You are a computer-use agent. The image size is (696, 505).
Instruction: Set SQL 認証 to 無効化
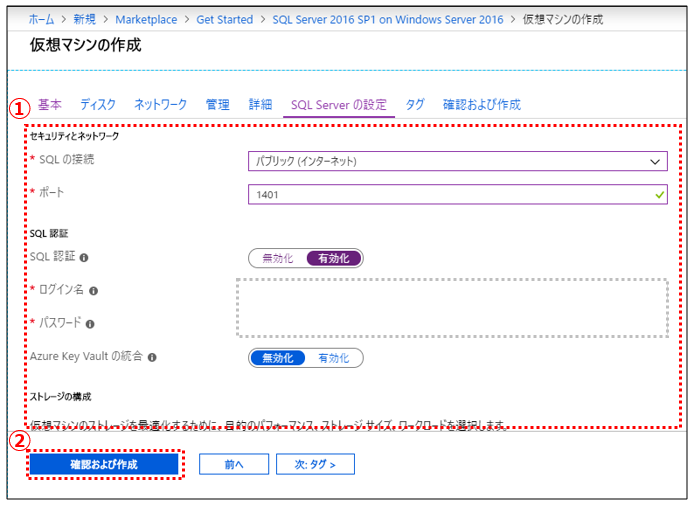277,258
